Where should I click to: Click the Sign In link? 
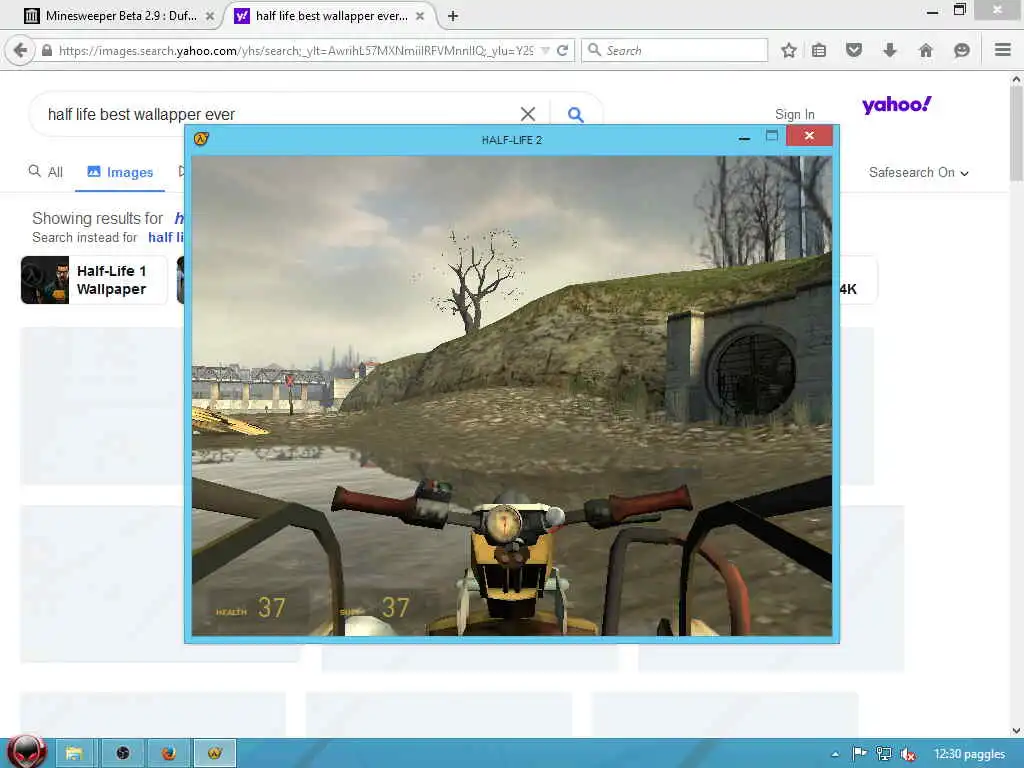[x=795, y=114]
